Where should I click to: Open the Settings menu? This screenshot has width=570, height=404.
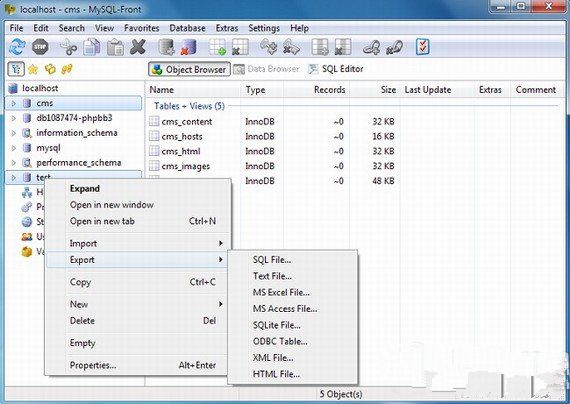click(x=264, y=28)
